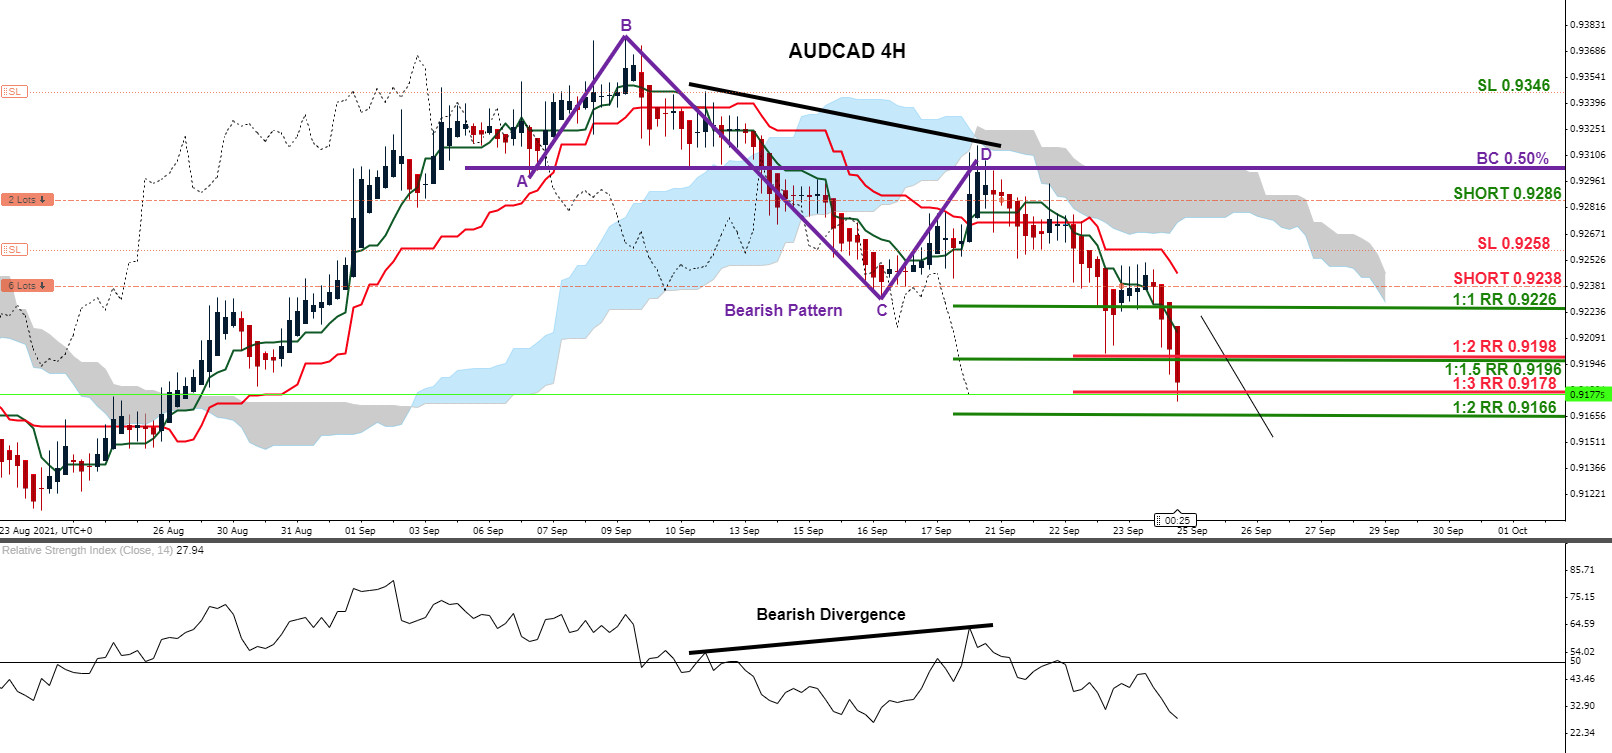Click the upper SL stop-loss handle on left

point(14,92)
